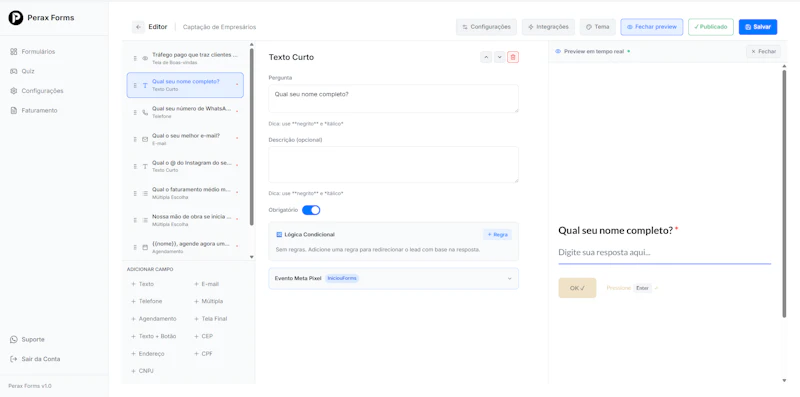
Task: Click the Perax Forms logo icon
Action: [x=16, y=18]
